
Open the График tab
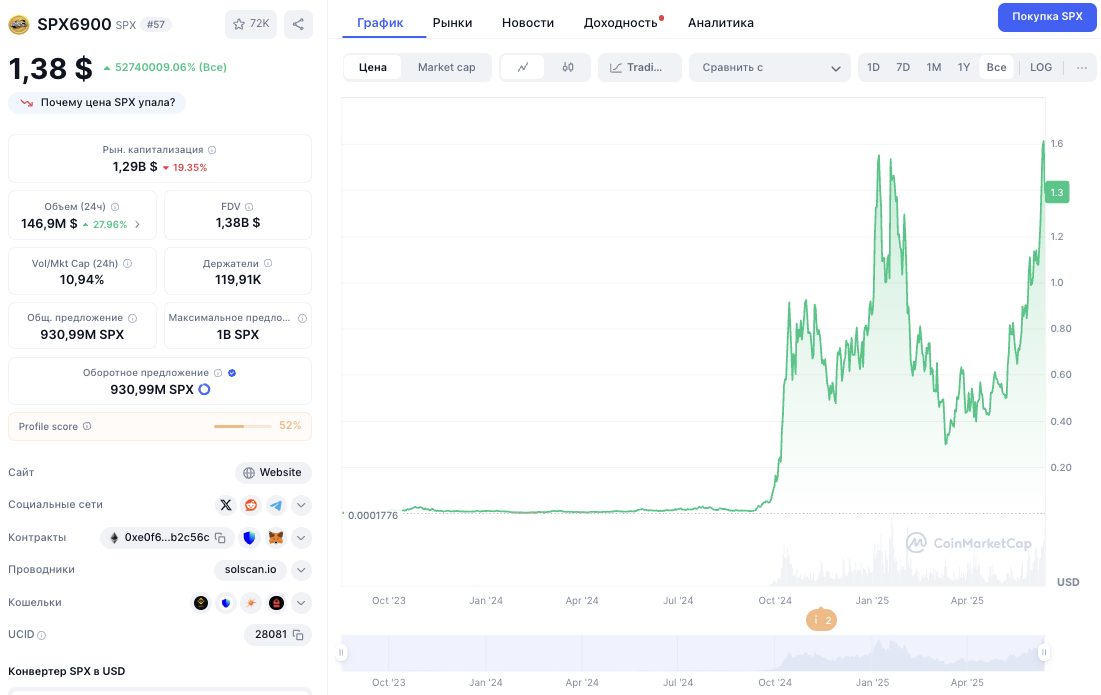[380, 22]
